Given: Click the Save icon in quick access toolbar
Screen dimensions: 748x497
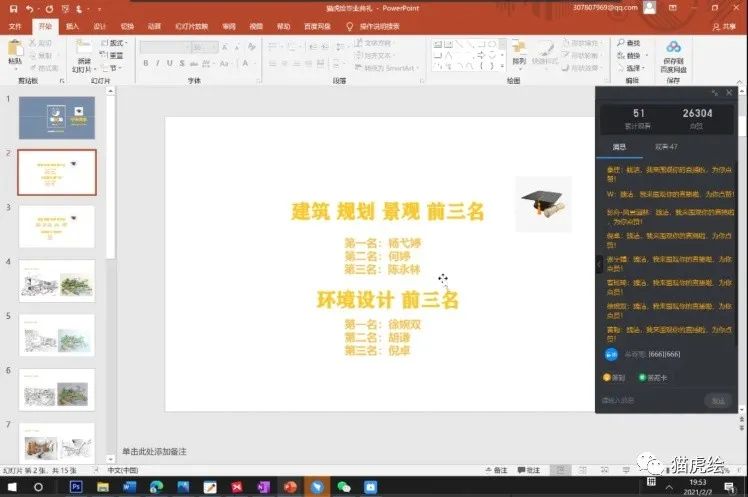Looking at the screenshot, I should tap(13, 9).
